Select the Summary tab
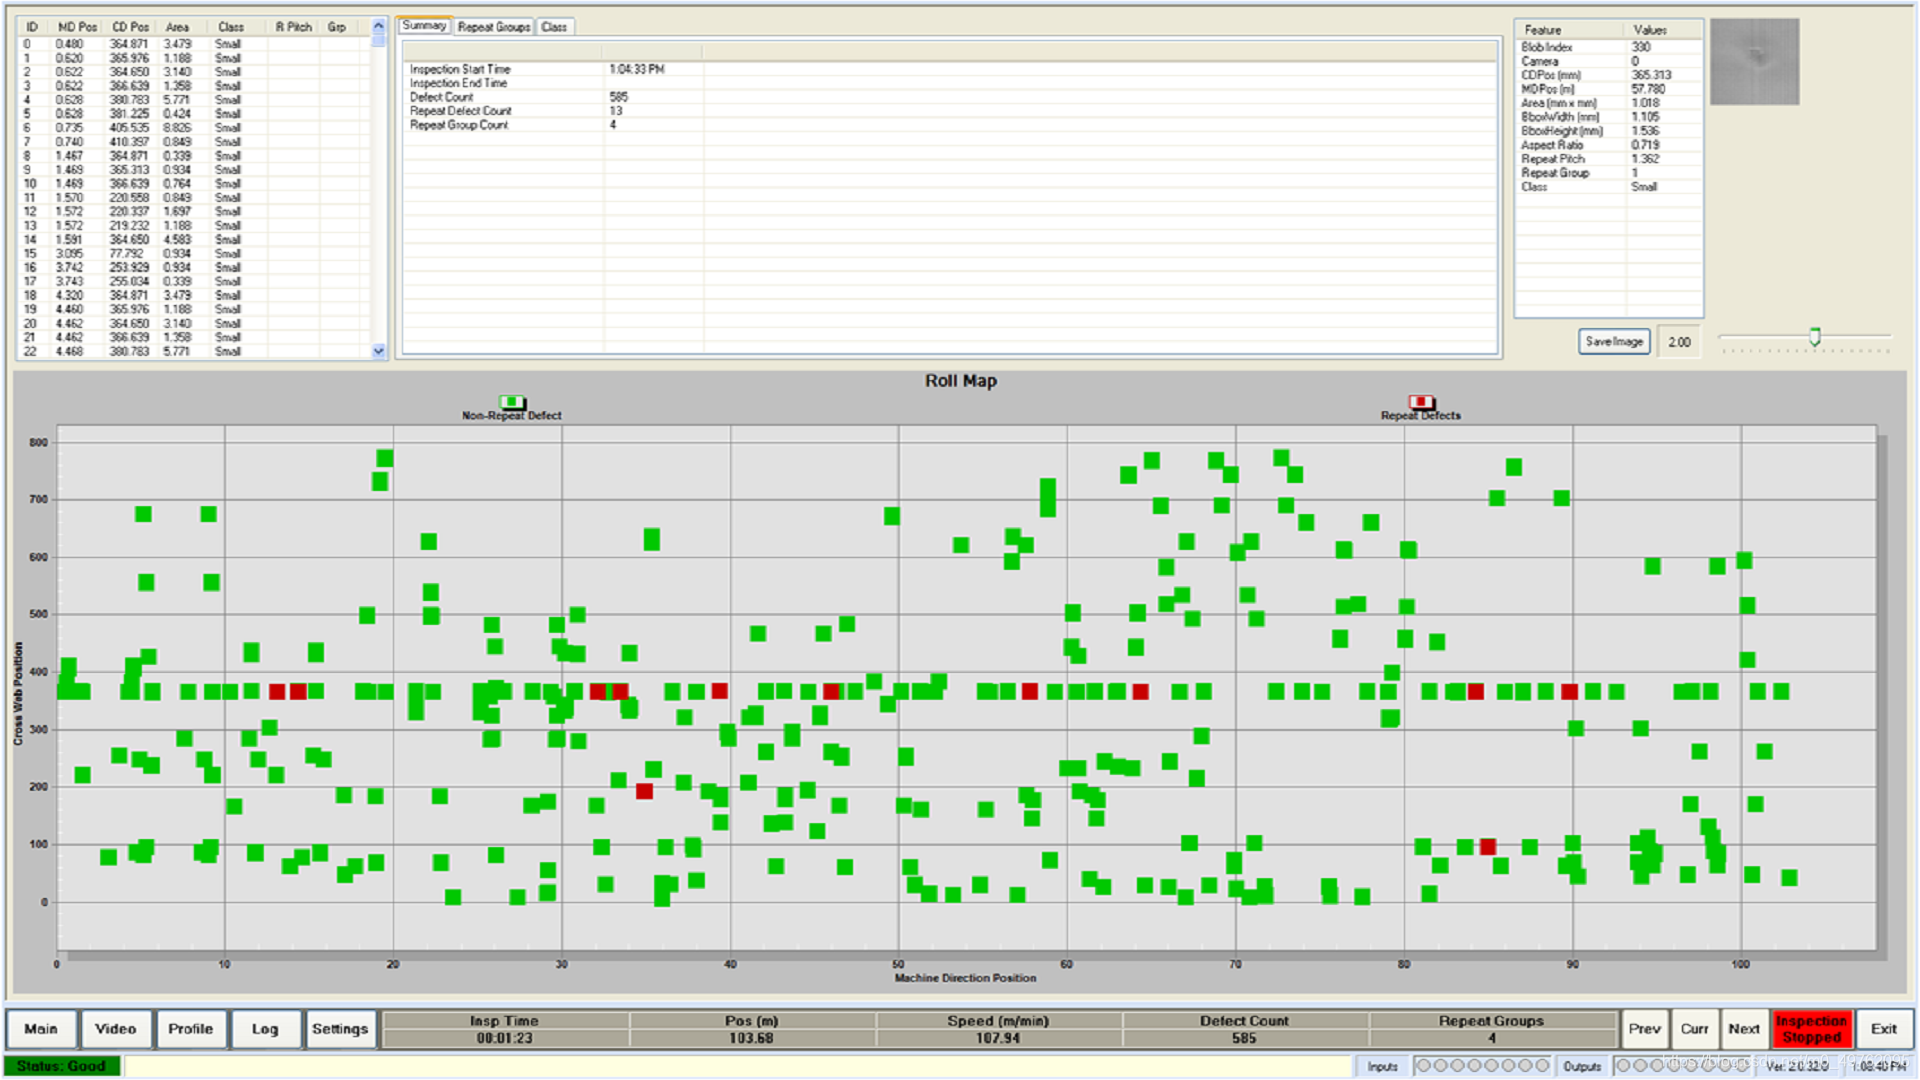The height and width of the screenshot is (1080, 1920). [x=424, y=26]
